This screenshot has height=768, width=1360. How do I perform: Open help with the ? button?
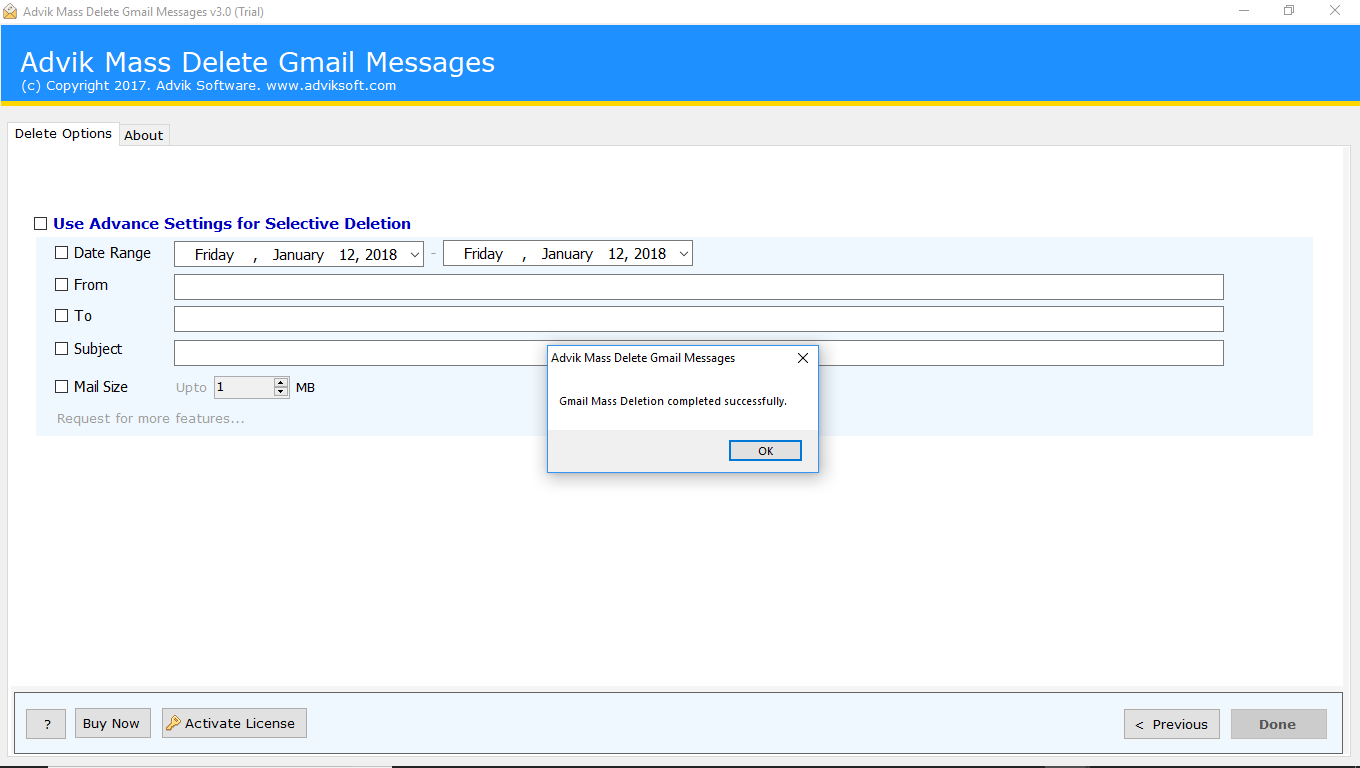[46, 724]
